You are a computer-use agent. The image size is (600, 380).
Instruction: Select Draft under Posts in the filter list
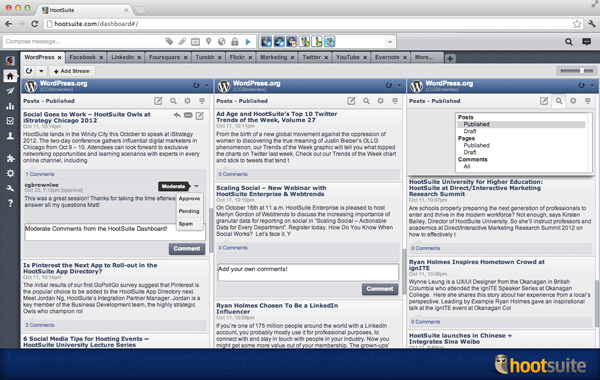(470, 131)
